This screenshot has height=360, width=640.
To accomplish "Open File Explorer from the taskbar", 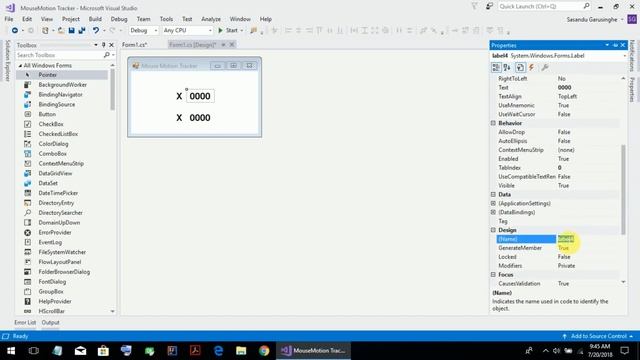I will [241, 351].
